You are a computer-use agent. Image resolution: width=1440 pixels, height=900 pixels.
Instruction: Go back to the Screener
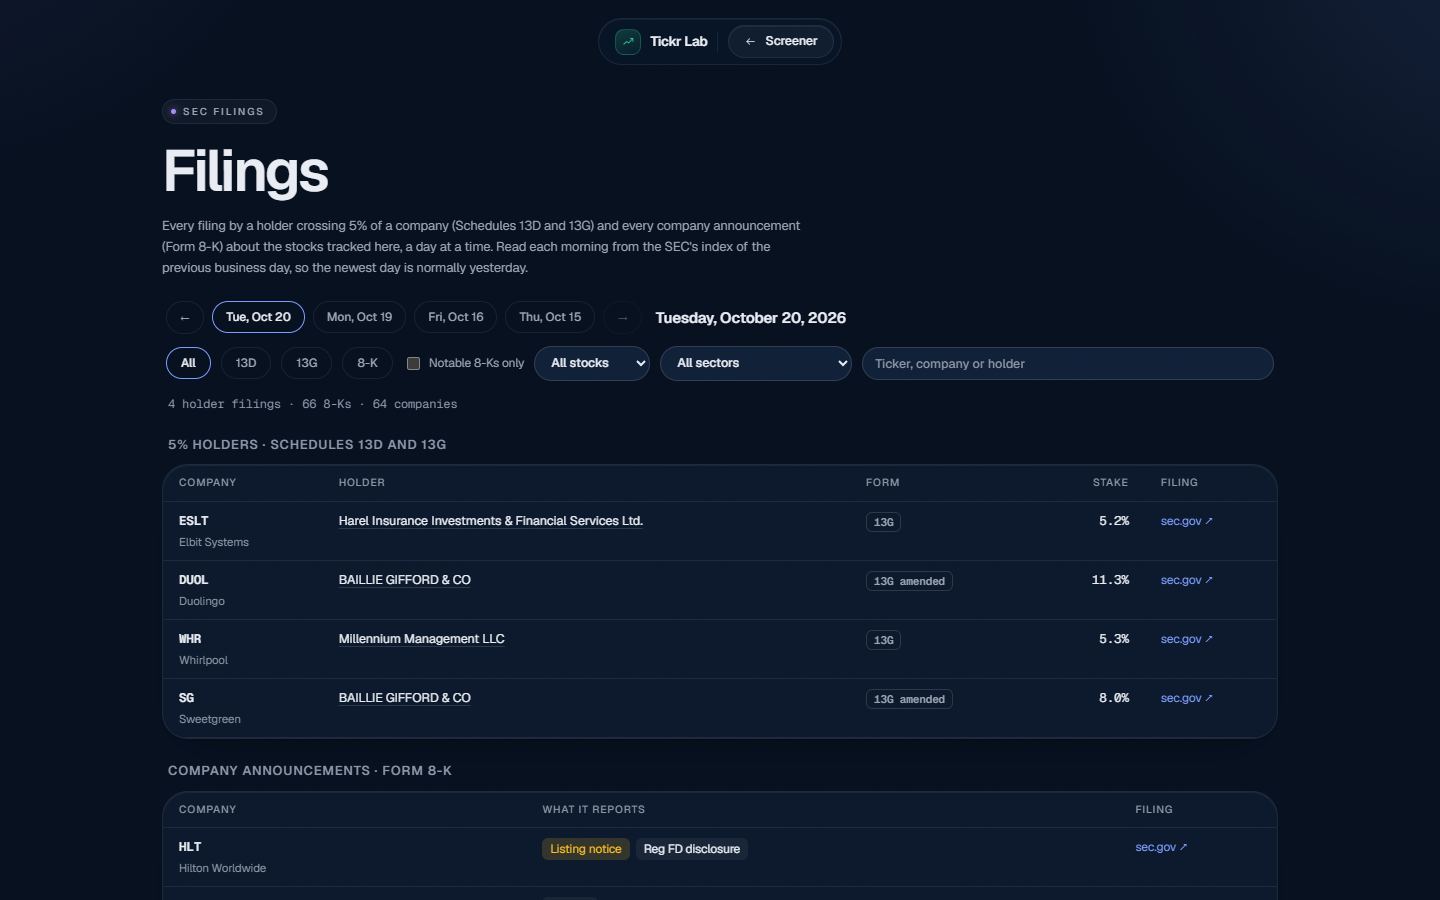pyautogui.click(x=781, y=42)
